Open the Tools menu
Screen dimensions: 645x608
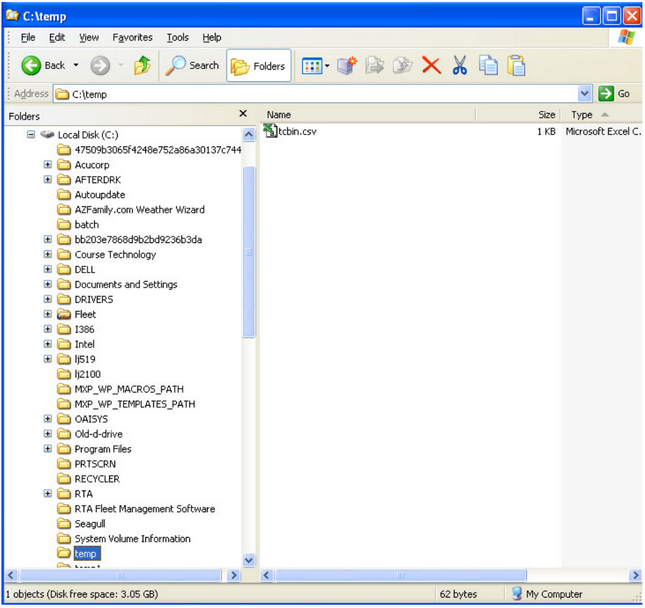tap(178, 37)
